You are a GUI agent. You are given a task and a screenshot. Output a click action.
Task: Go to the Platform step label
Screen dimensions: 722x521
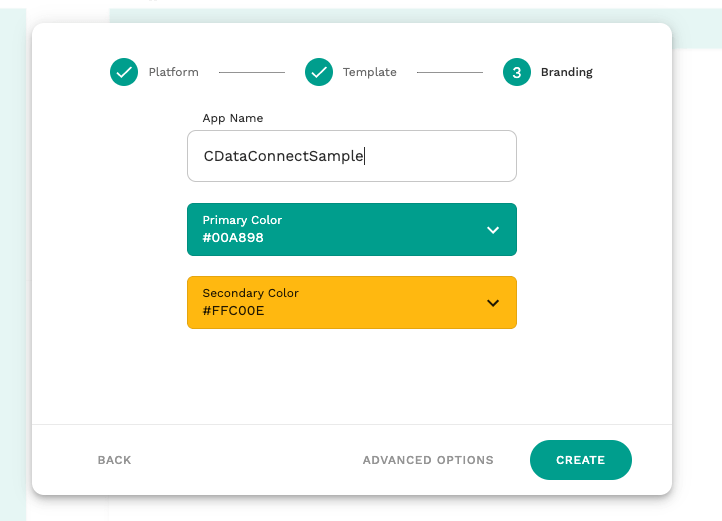(174, 72)
